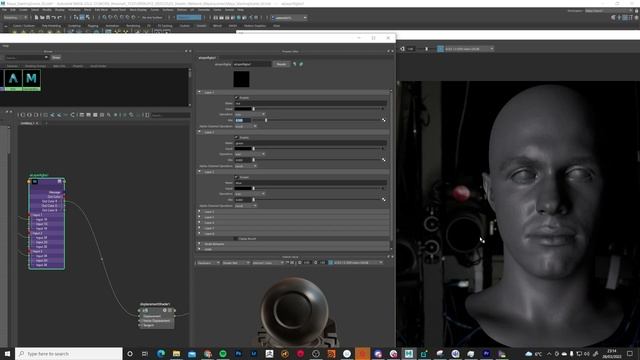Click the output connections icon in node toolbar

click(x=36, y=115)
